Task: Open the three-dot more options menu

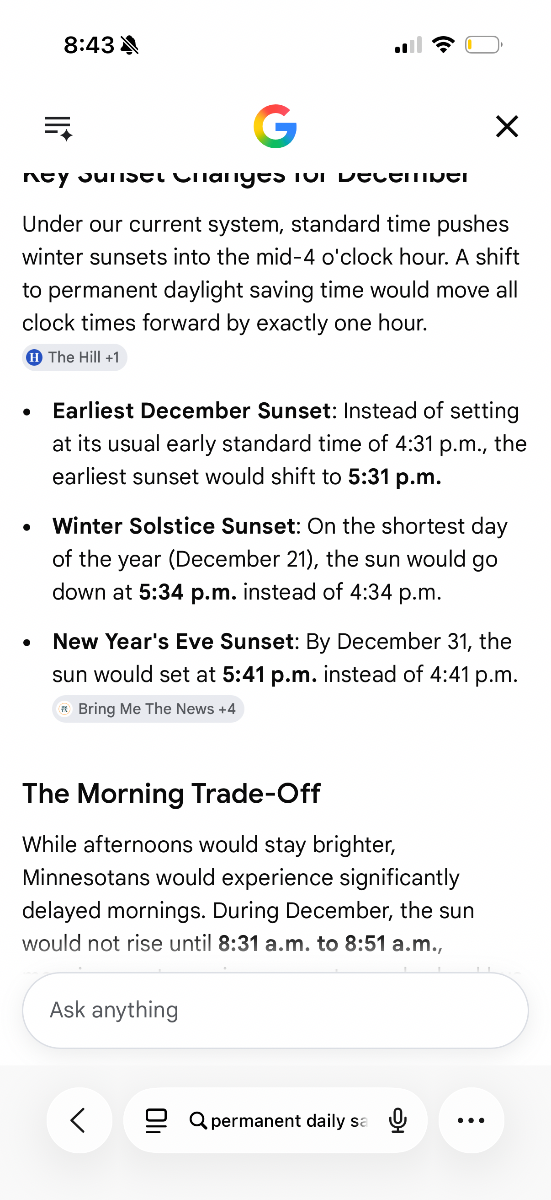Action: pos(471,1121)
